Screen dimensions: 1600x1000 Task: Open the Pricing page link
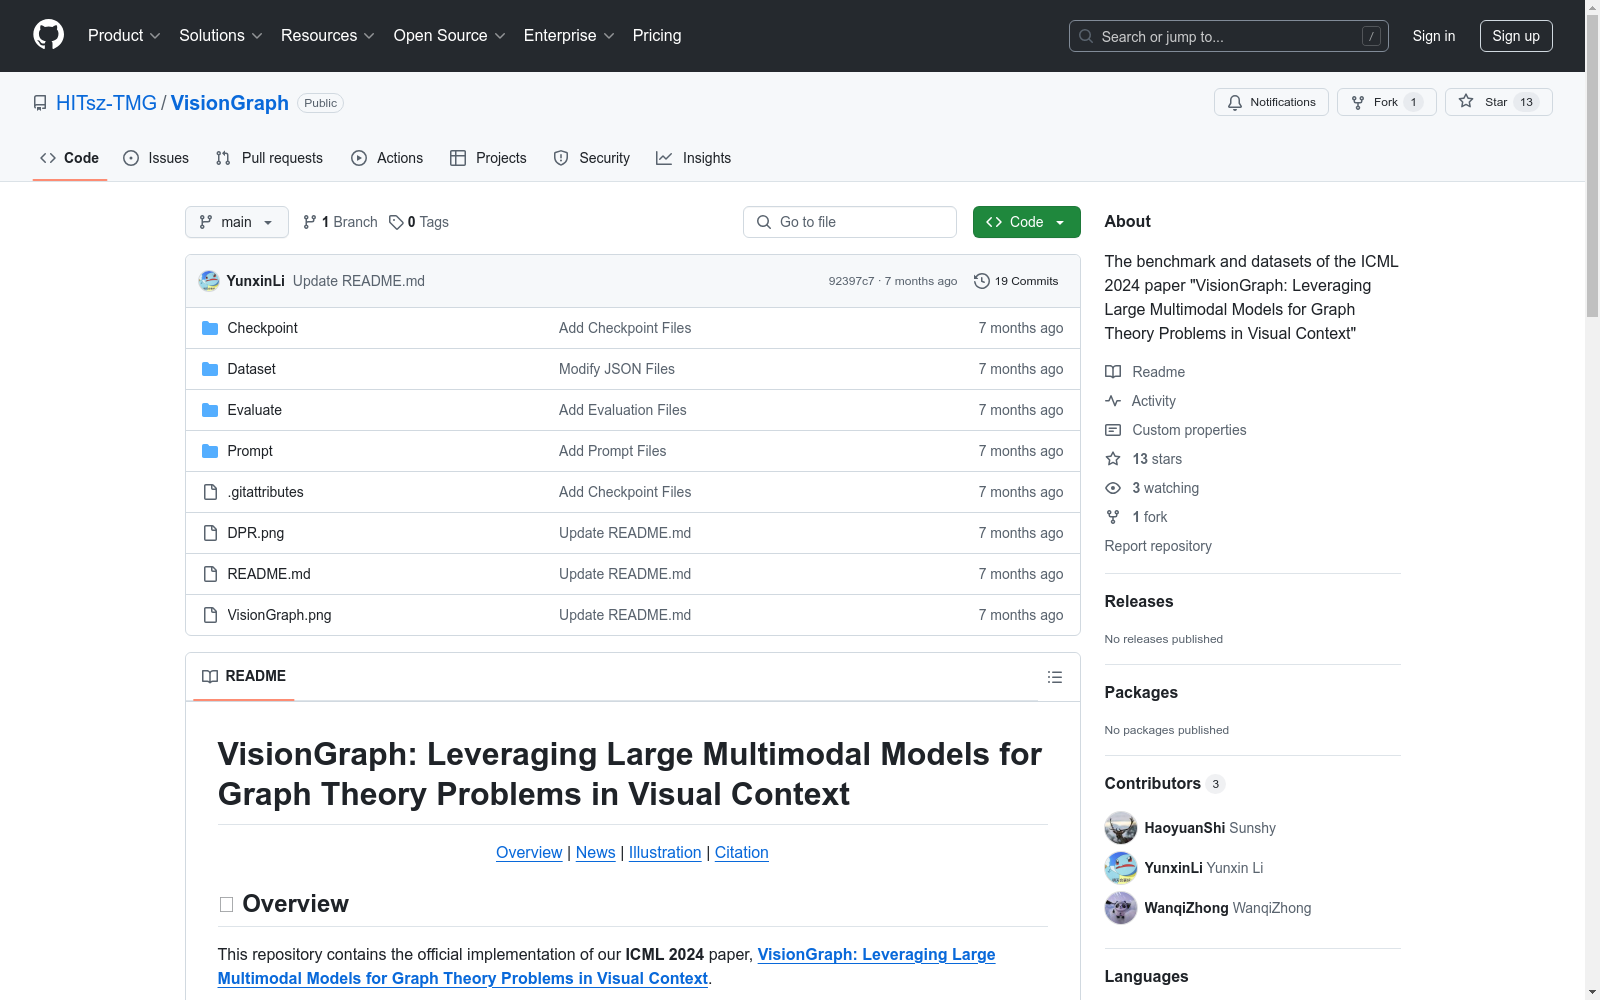click(657, 35)
